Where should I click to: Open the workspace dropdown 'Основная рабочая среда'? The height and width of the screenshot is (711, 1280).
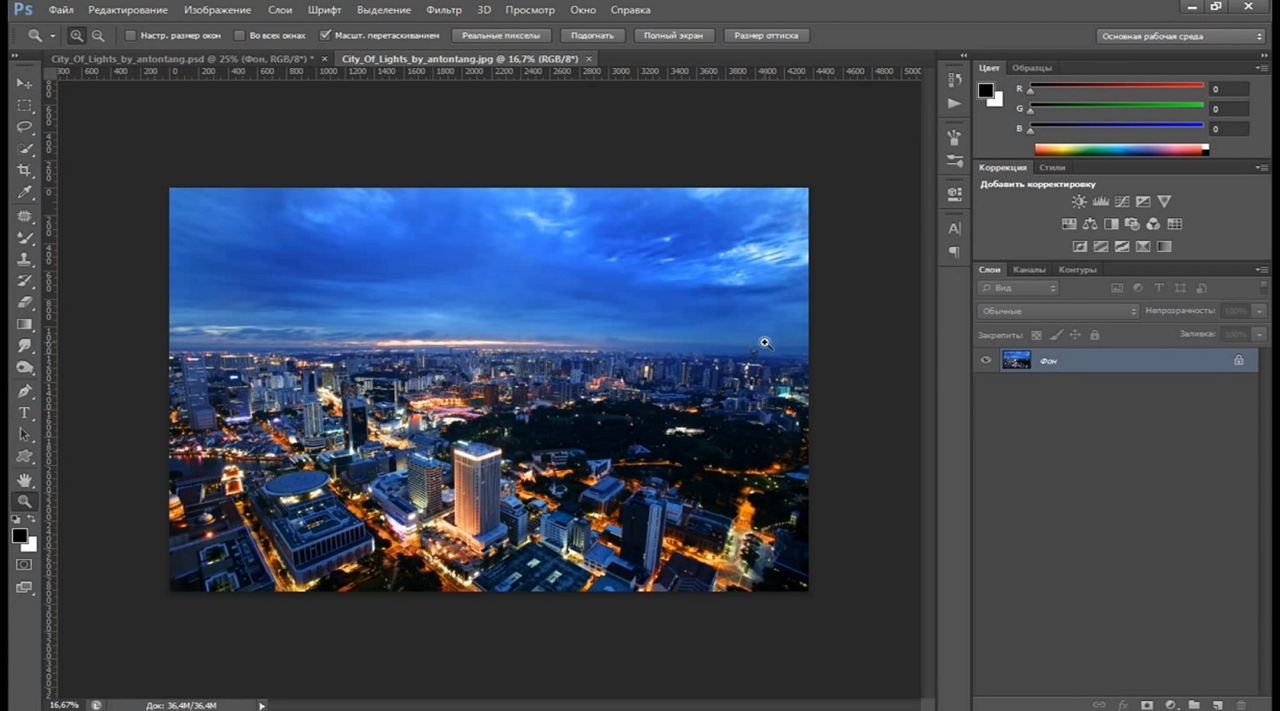(1181, 36)
